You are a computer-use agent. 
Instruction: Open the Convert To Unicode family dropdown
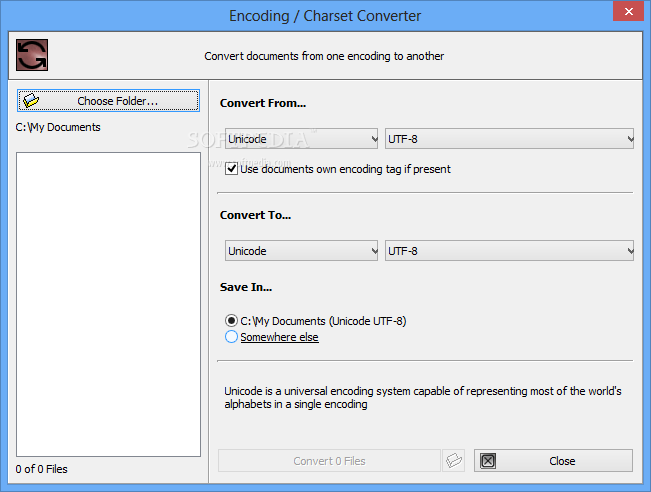[301, 251]
